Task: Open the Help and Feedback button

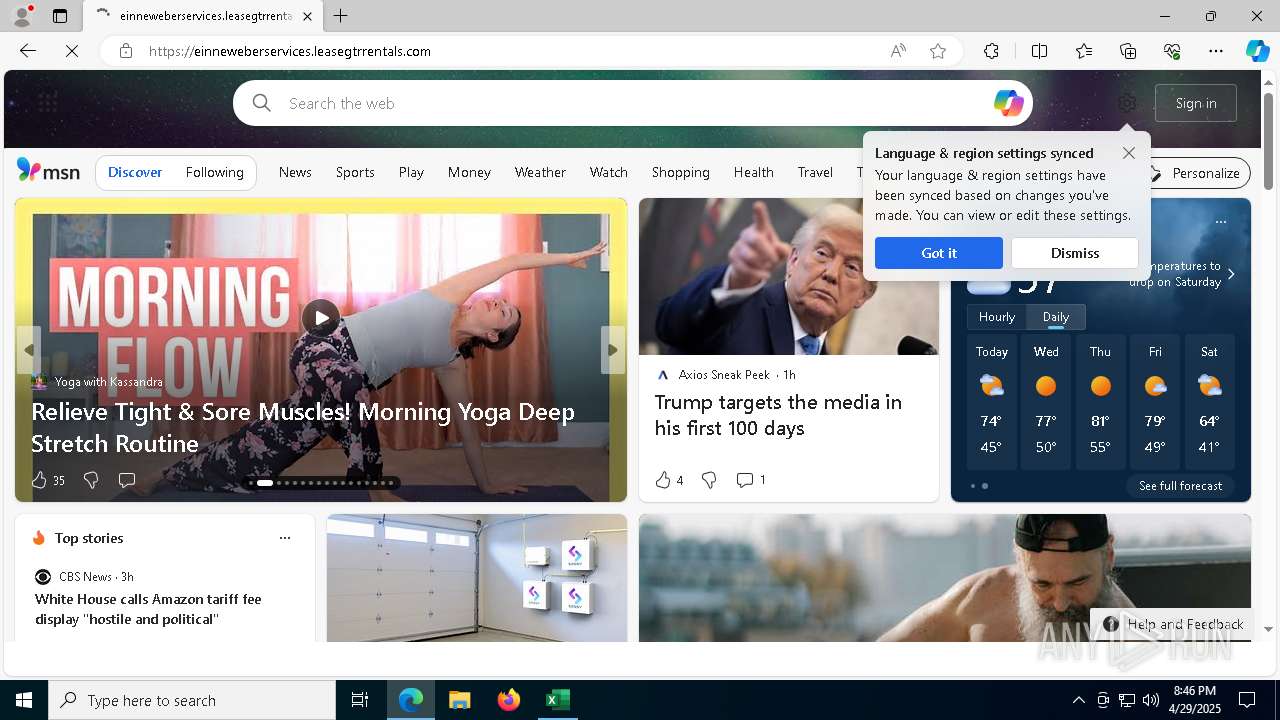Action: [1172, 624]
